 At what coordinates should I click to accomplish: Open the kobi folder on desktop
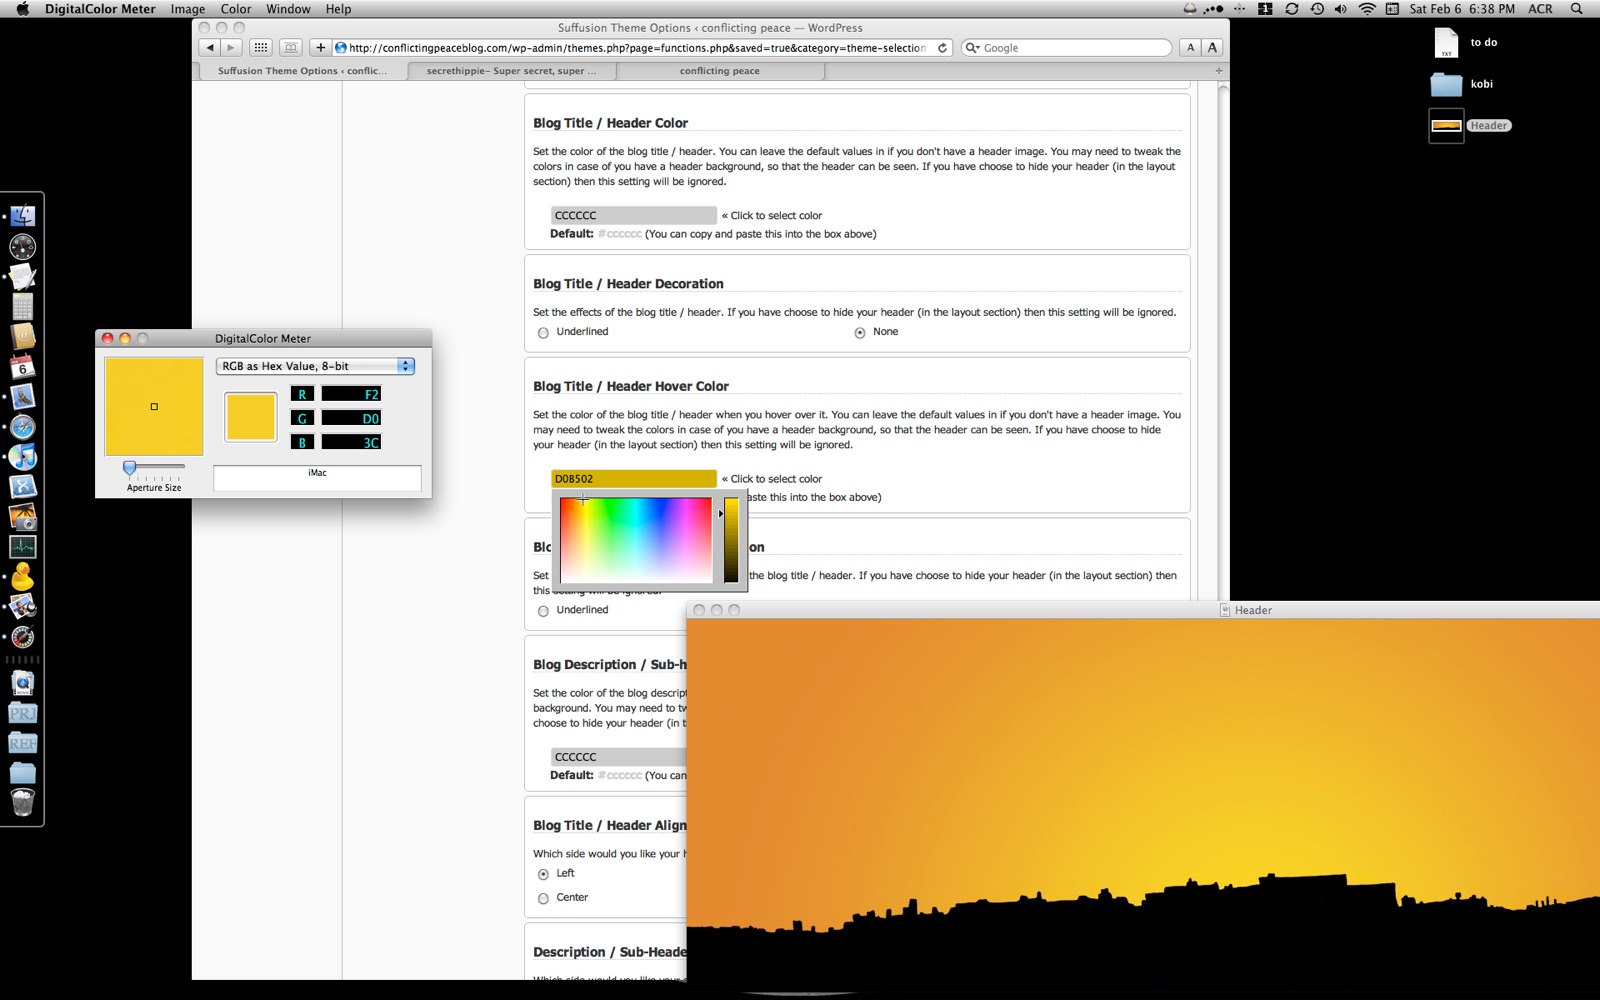[1446, 84]
